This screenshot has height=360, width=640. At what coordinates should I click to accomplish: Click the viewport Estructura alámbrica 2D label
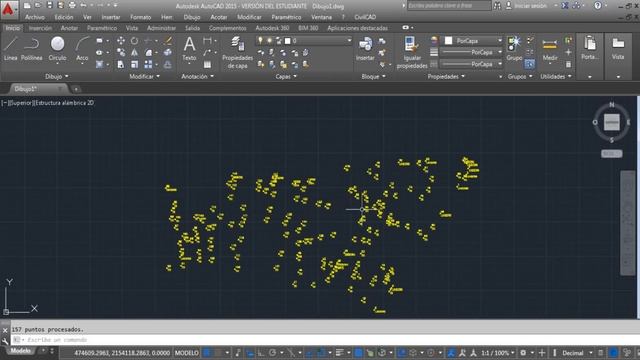coord(64,103)
